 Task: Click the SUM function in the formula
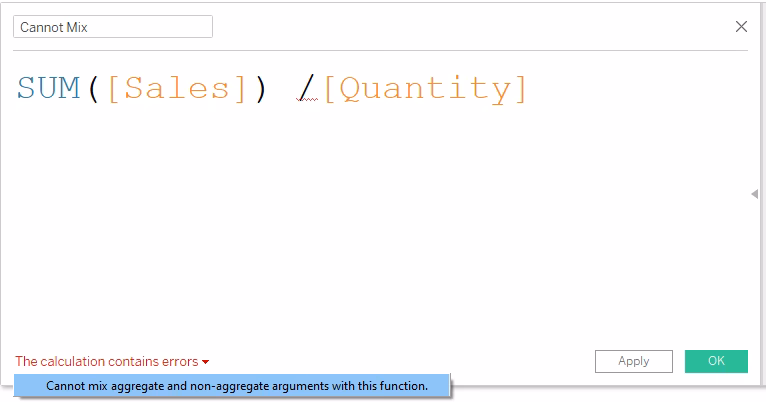pyautogui.click(x=48, y=88)
